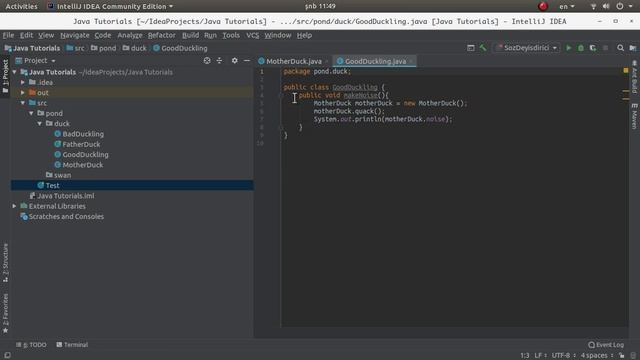
Task: Click the duck breadcrumb
Action: click(134, 48)
